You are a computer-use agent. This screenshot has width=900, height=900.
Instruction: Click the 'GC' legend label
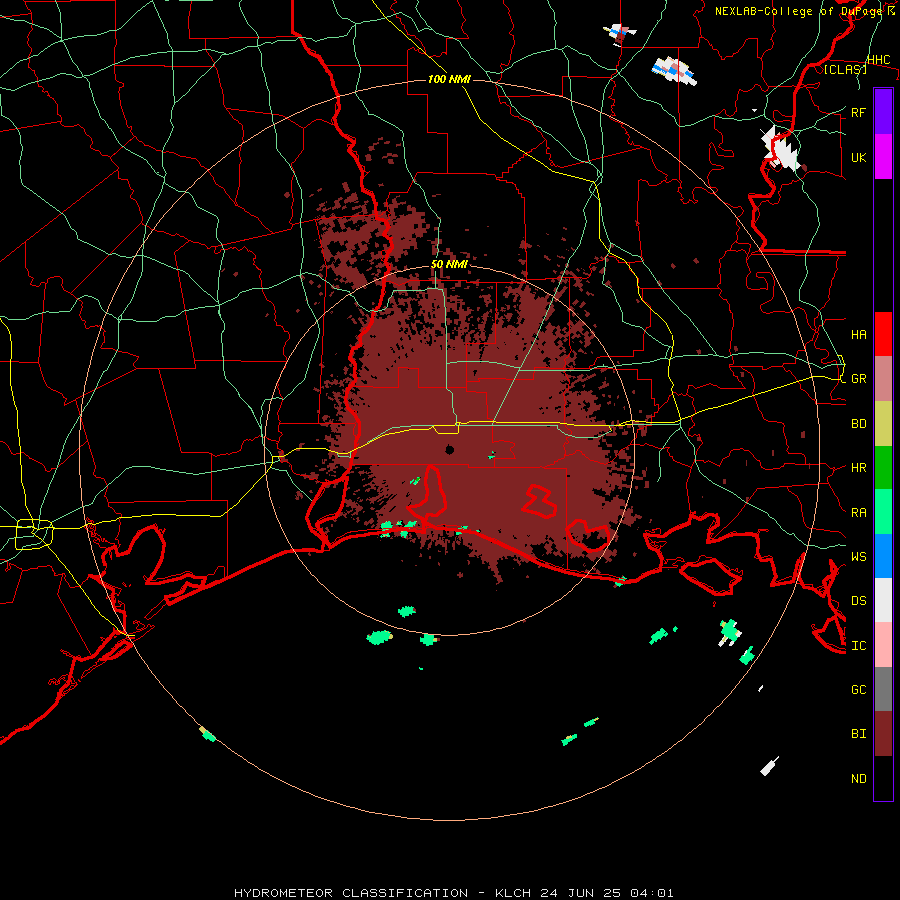click(x=858, y=689)
